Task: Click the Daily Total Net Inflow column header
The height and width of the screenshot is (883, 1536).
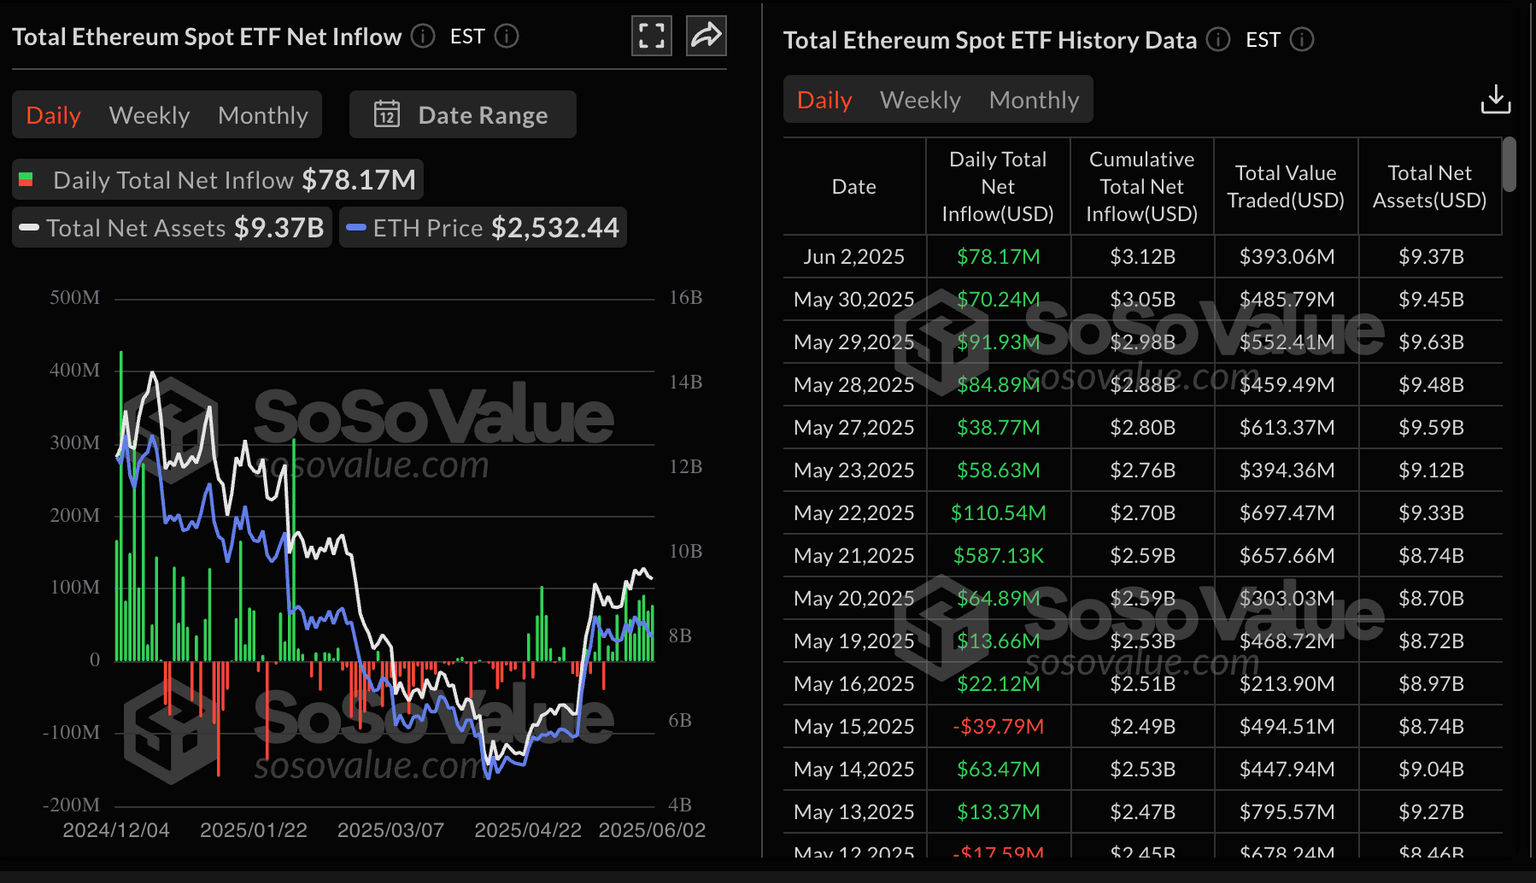Action: pos(997,187)
